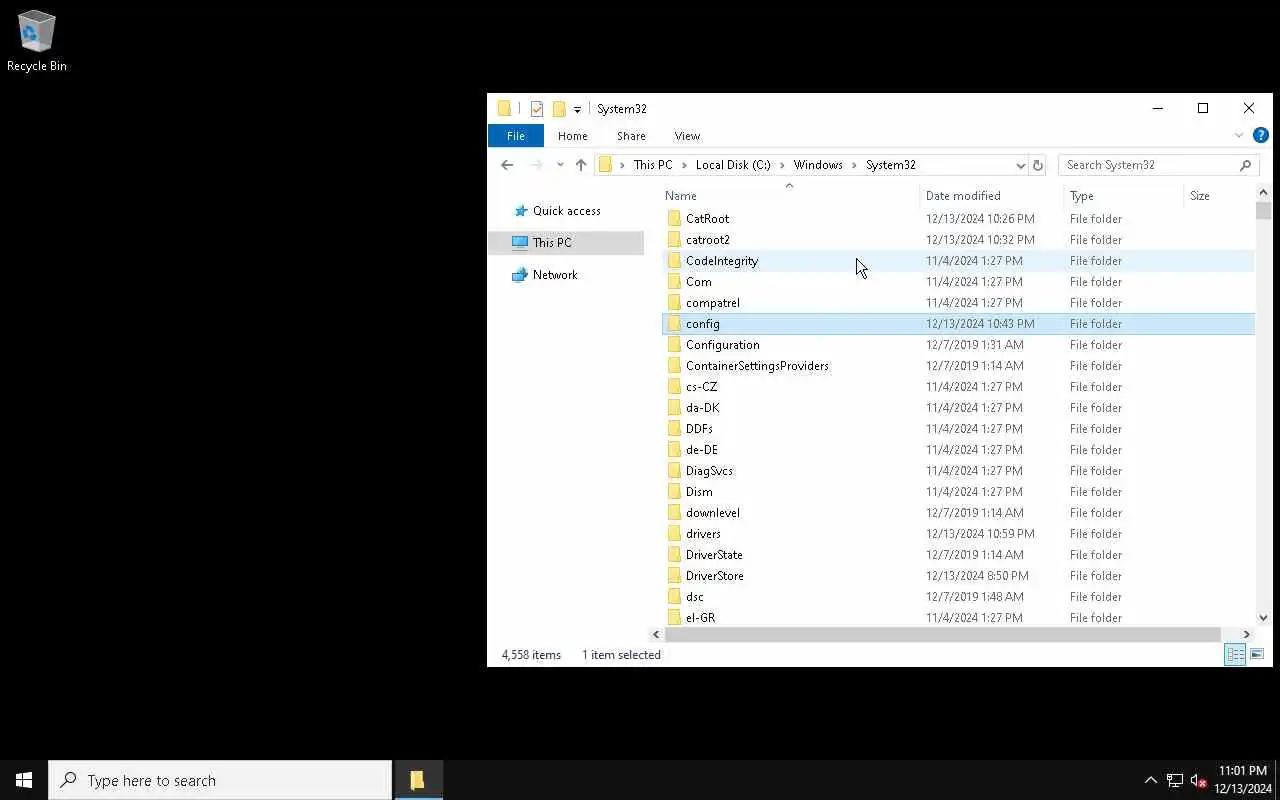The height and width of the screenshot is (800, 1280).
Task: Select the da-DK folder icon
Action: (675, 408)
